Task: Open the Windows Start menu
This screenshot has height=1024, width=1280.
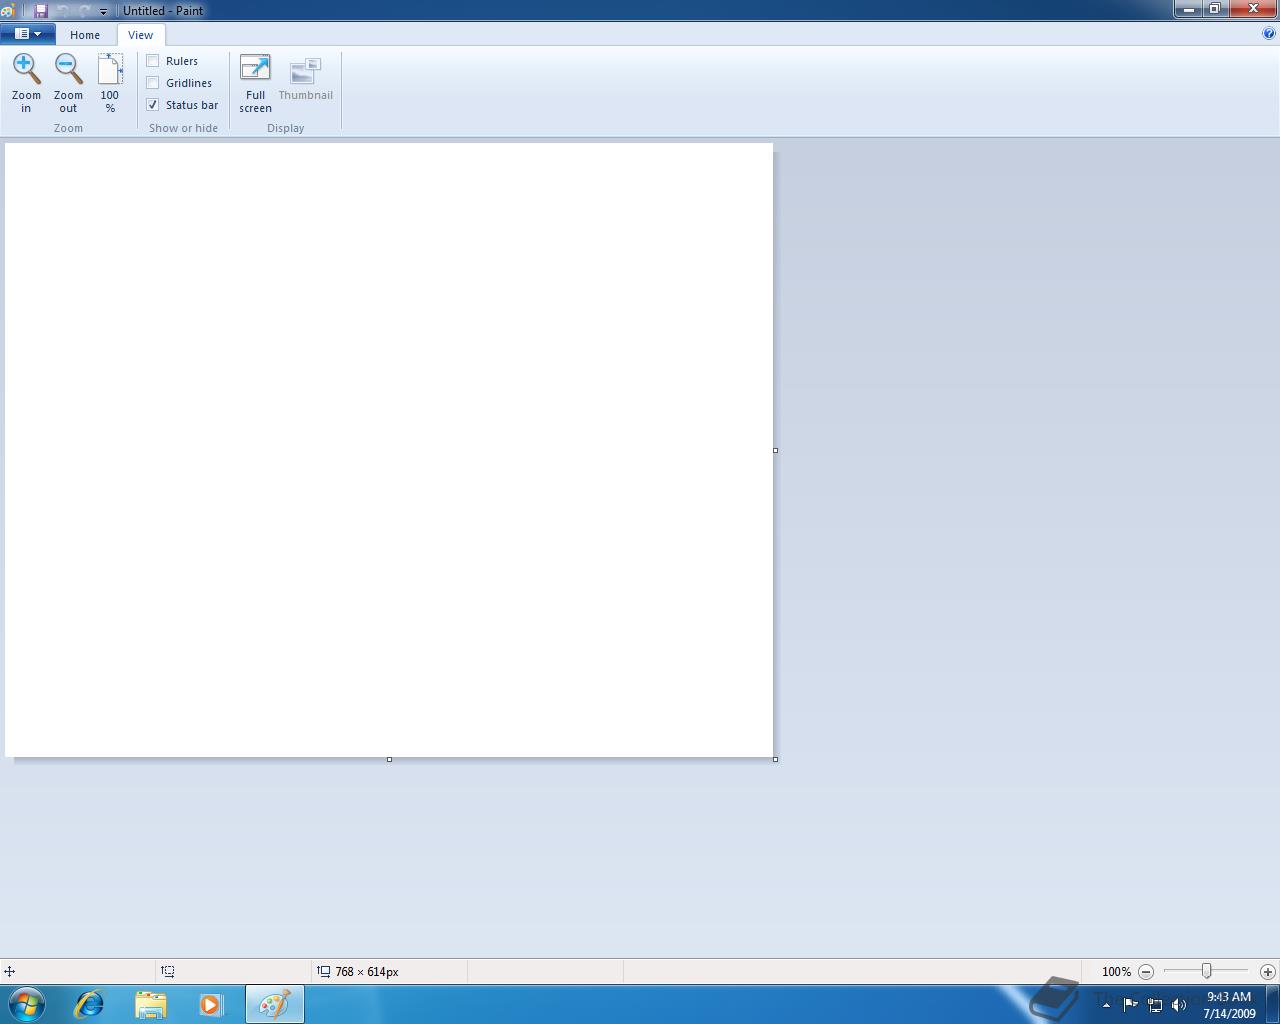Action: click(x=27, y=1004)
